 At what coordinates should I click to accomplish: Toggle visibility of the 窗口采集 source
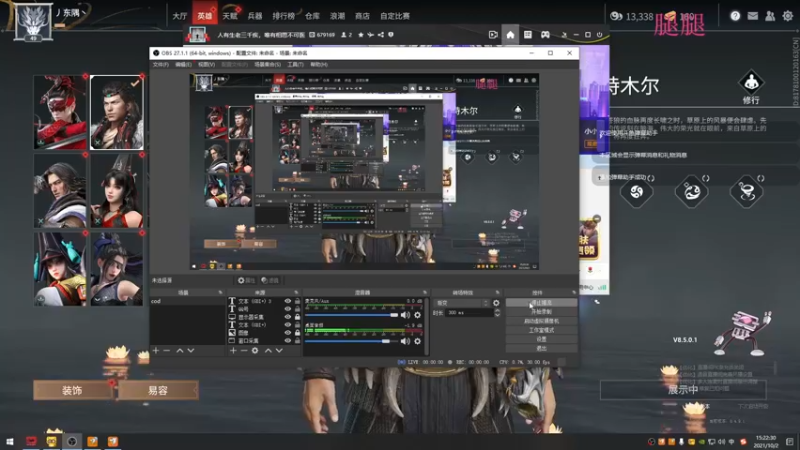coord(288,340)
